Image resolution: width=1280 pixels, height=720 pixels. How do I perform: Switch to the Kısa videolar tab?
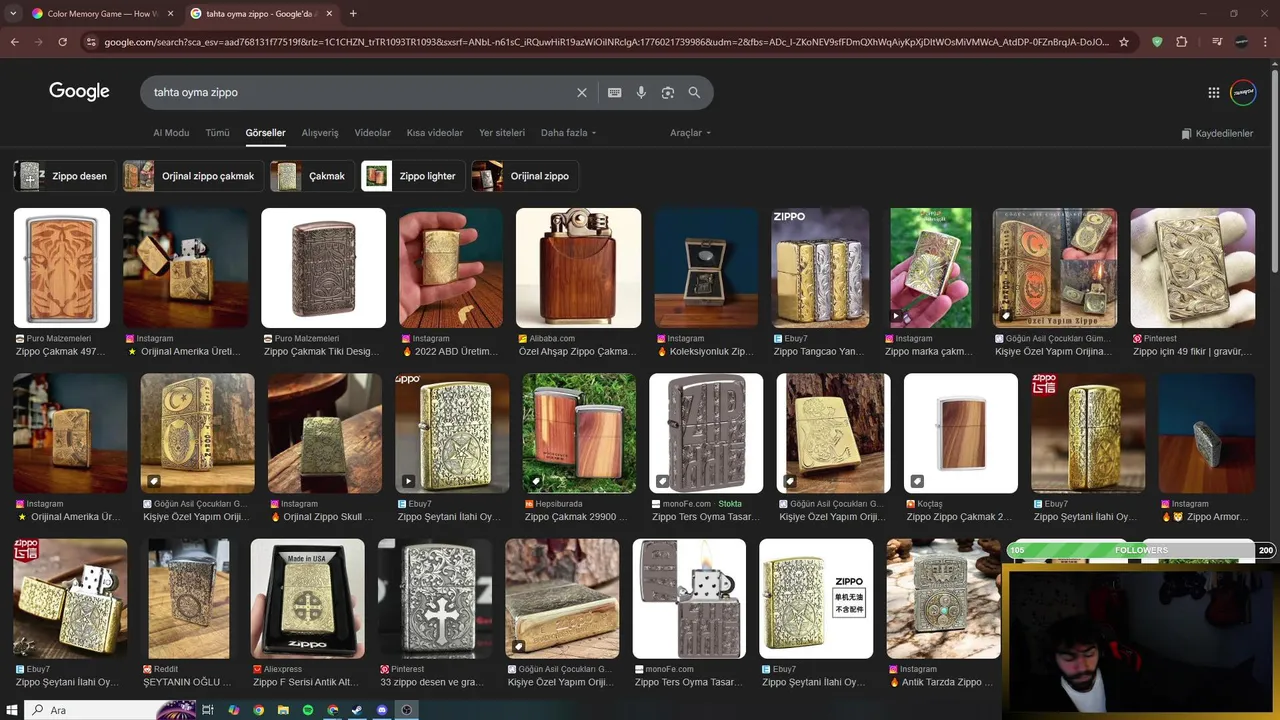434,133
